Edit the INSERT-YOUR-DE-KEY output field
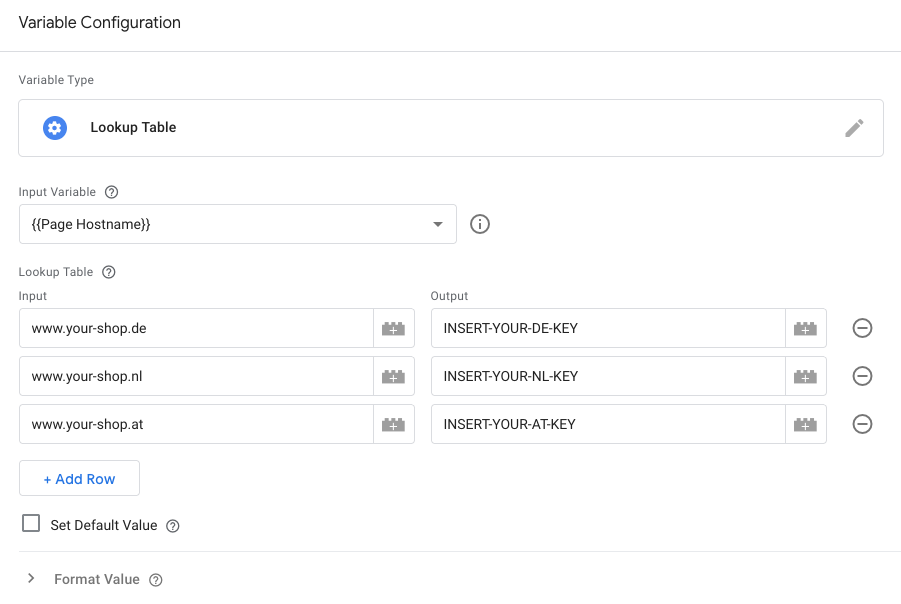Screen dimensions: 901x604 pyautogui.click(x=609, y=328)
